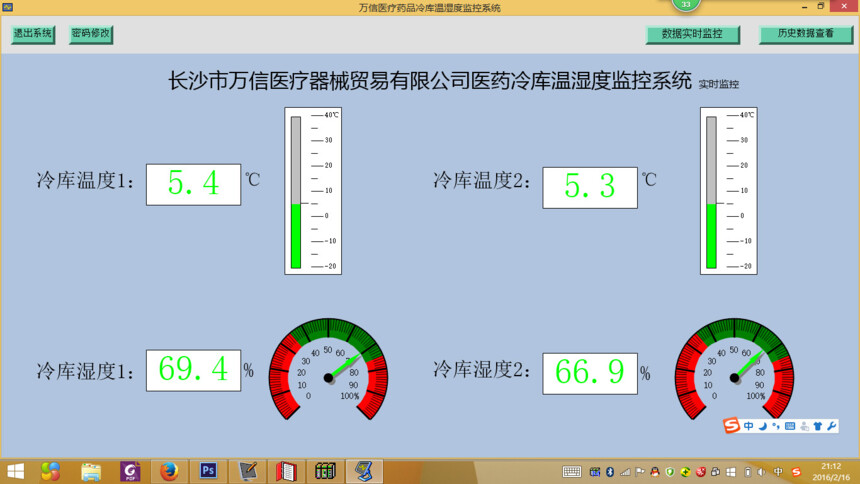Screen dimensions: 860x484
Task: Toggle the moon half-width icon on Sogou toolbar
Action: coord(763,426)
